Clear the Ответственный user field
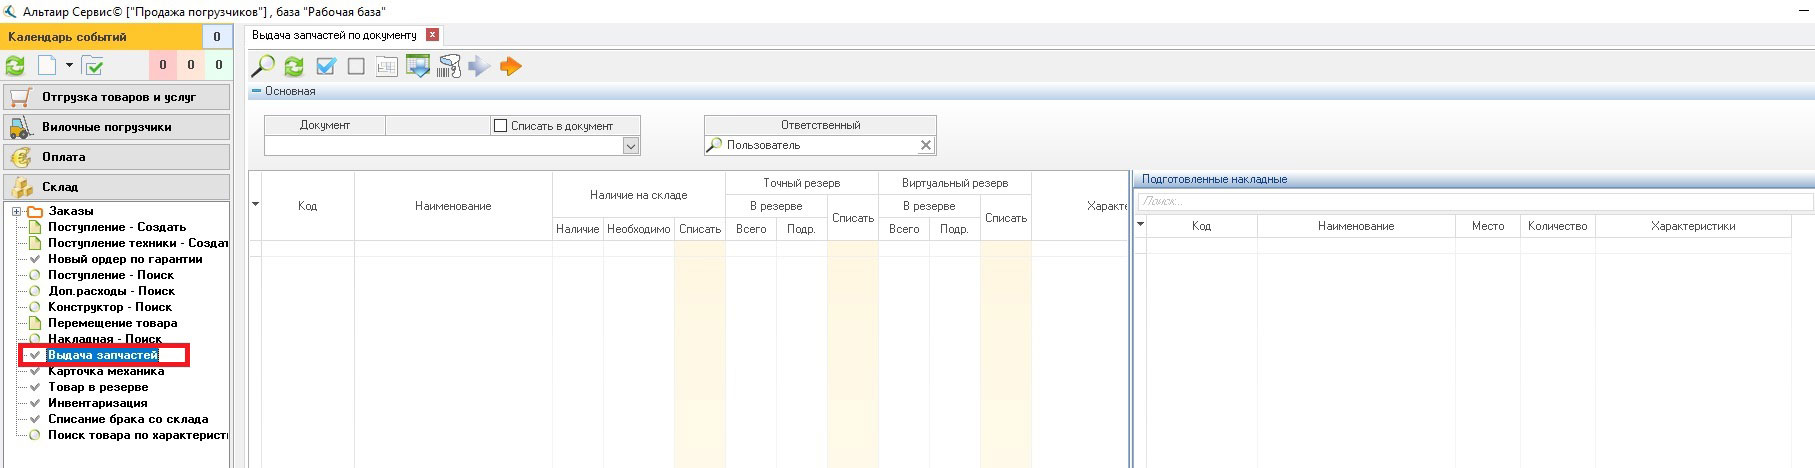1815x468 pixels. [925, 146]
